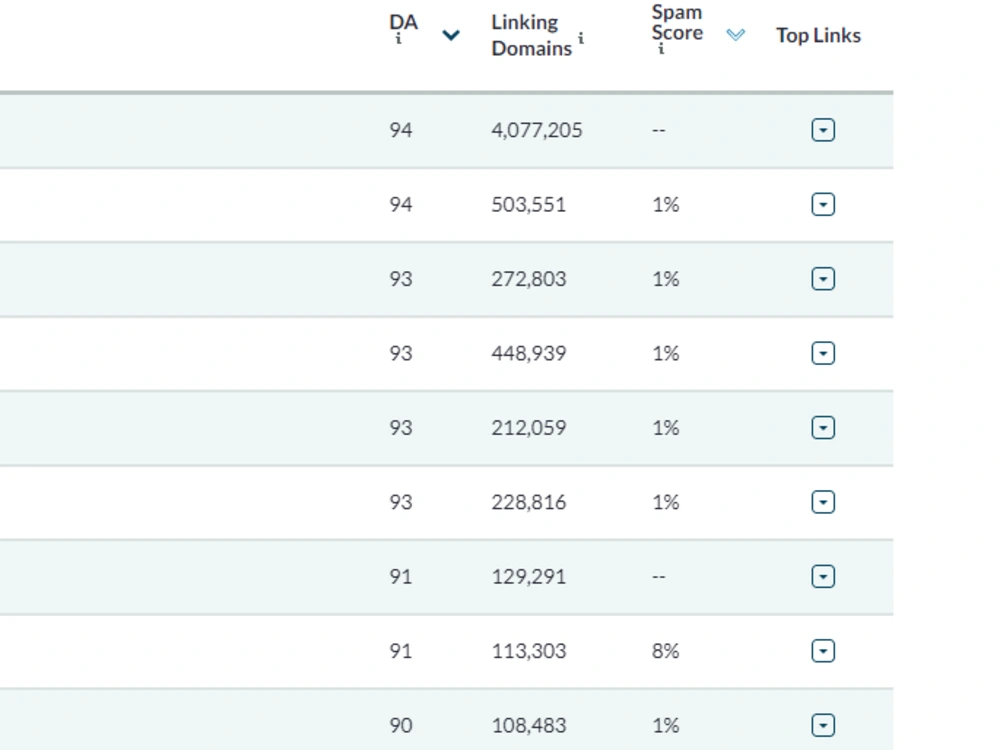
Task: Click the DA 90 cell
Action: click(x=401, y=725)
